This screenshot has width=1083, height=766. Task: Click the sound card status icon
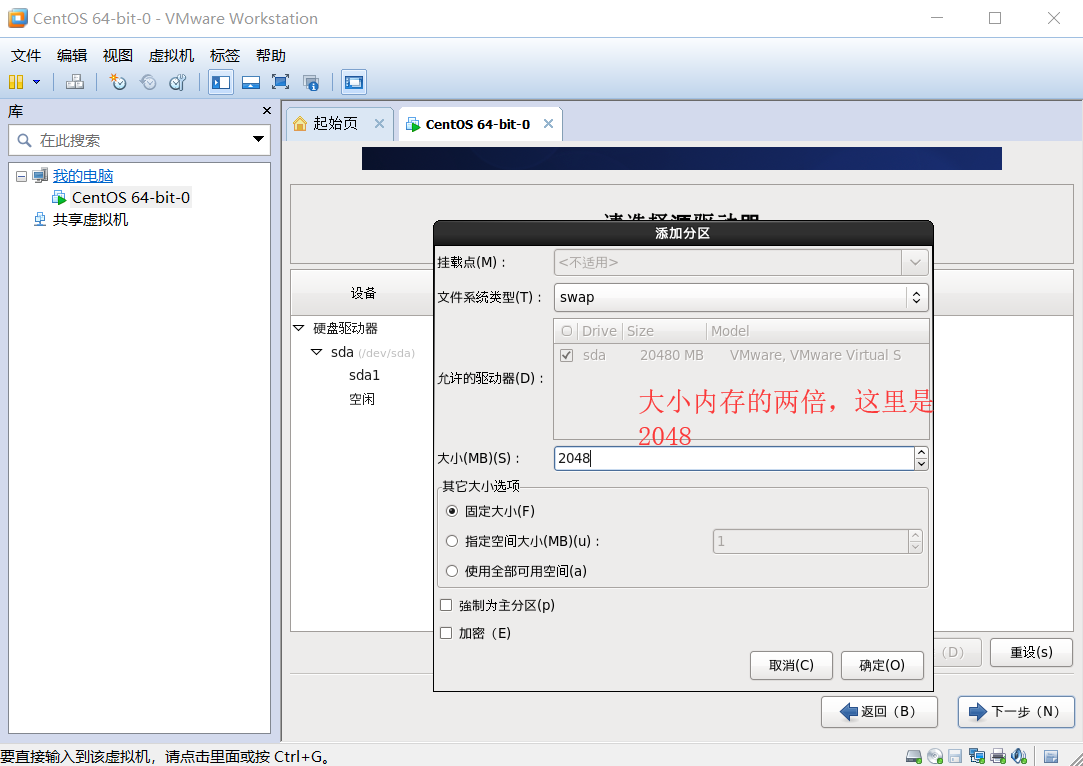coord(1019,756)
